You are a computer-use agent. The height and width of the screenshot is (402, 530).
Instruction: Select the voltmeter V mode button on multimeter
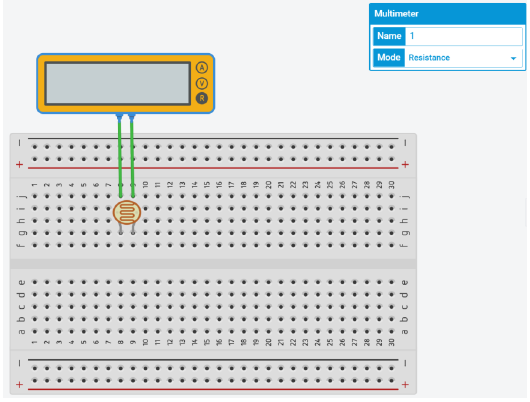click(x=202, y=83)
